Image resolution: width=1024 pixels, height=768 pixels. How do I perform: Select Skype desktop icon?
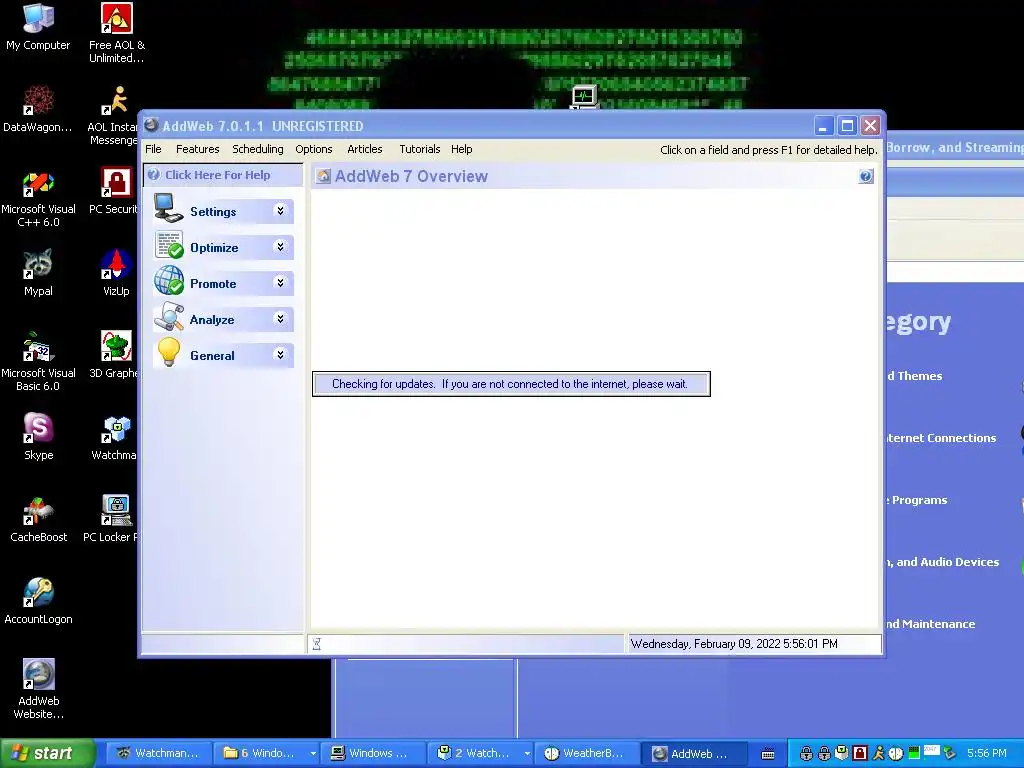38,437
